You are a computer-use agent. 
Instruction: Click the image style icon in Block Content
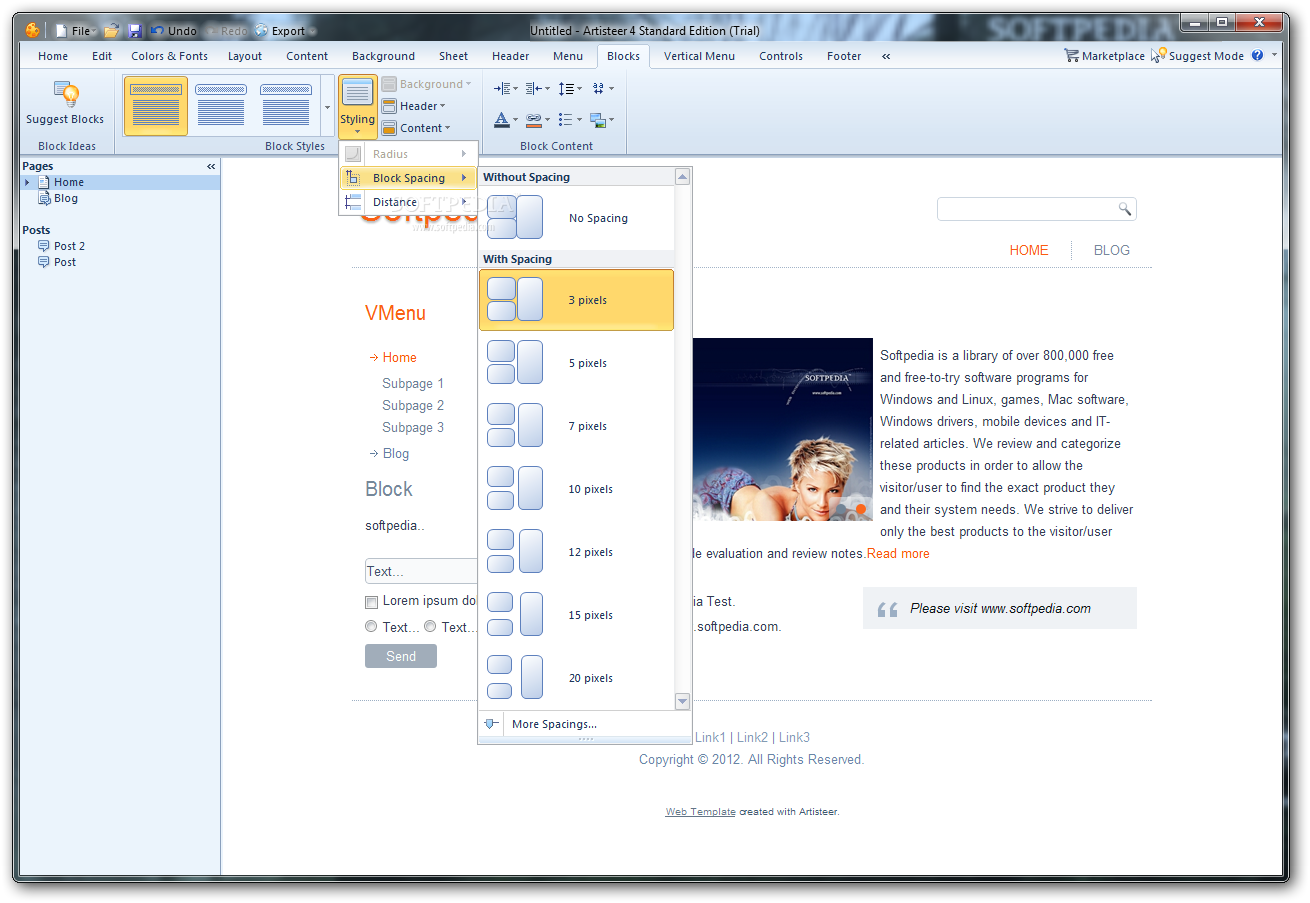pyautogui.click(x=602, y=120)
